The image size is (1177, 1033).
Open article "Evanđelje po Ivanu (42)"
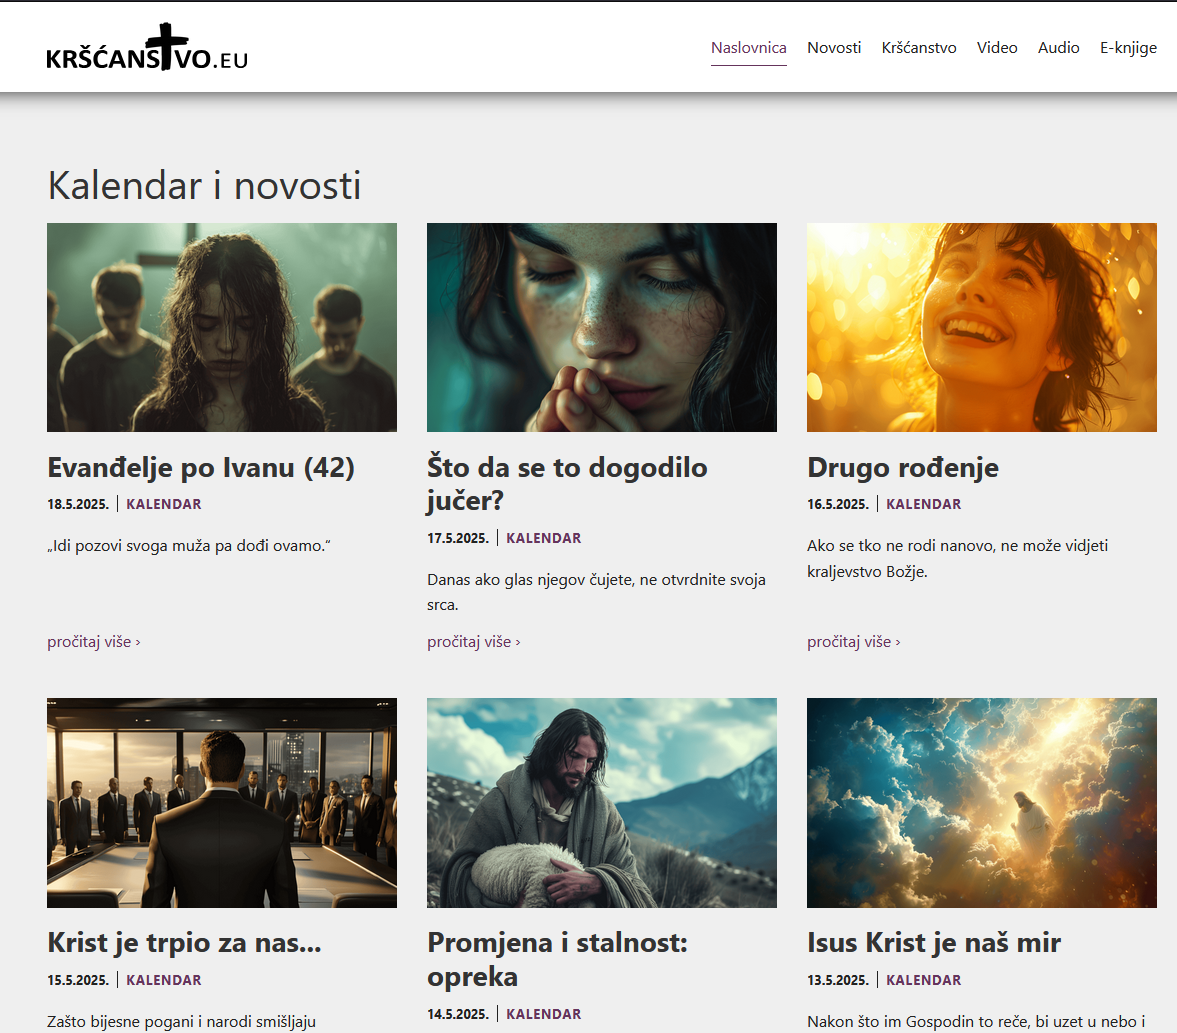201,467
